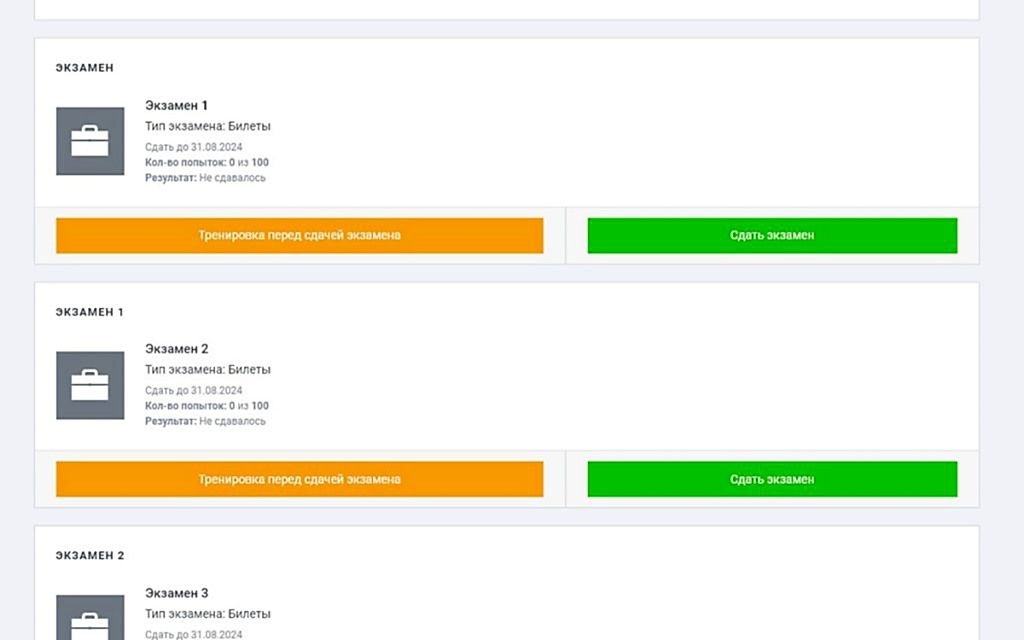Image resolution: width=1024 pixels, height=640 pixels.
Task: Select the bold Экзамен 3 card title
Action: click(x=176, y=593)
